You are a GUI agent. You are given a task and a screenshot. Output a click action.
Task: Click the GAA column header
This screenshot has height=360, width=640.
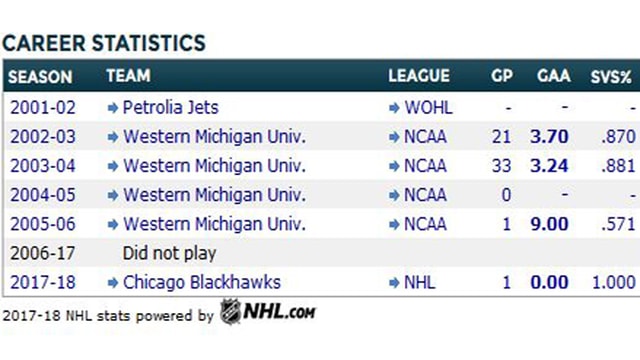click(553, 76)
